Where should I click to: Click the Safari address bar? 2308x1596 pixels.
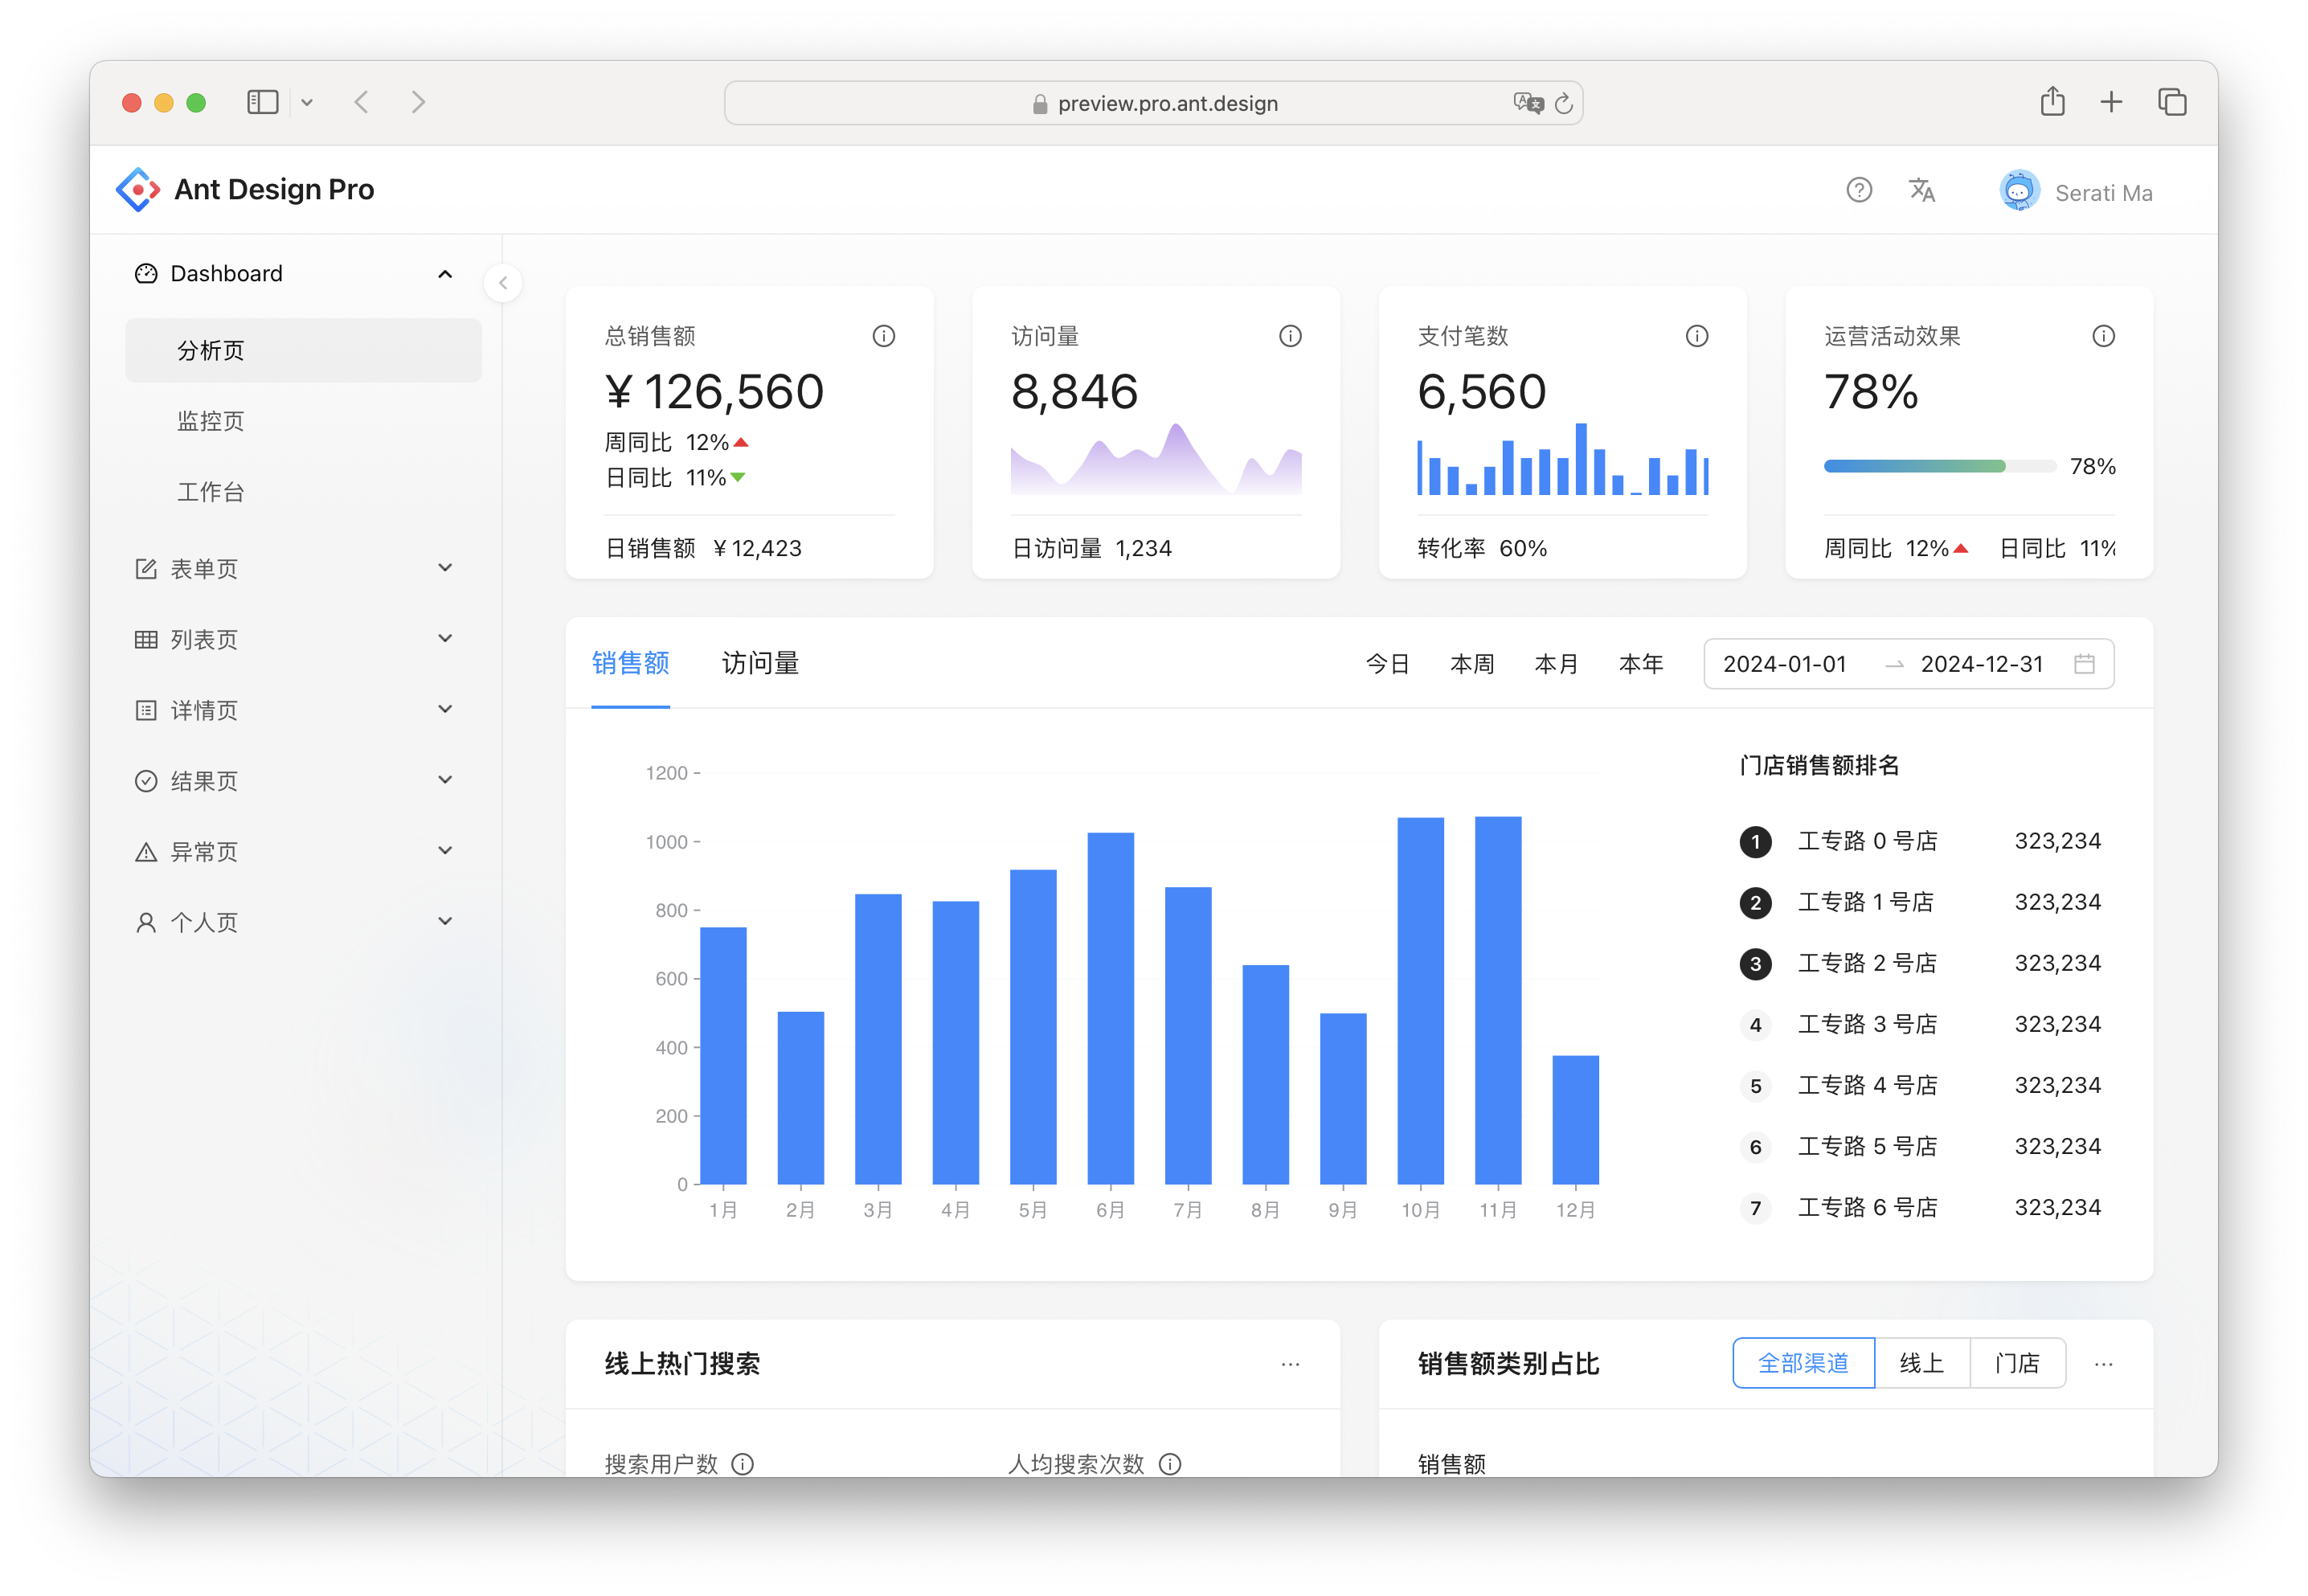(x=1153, y=103)
